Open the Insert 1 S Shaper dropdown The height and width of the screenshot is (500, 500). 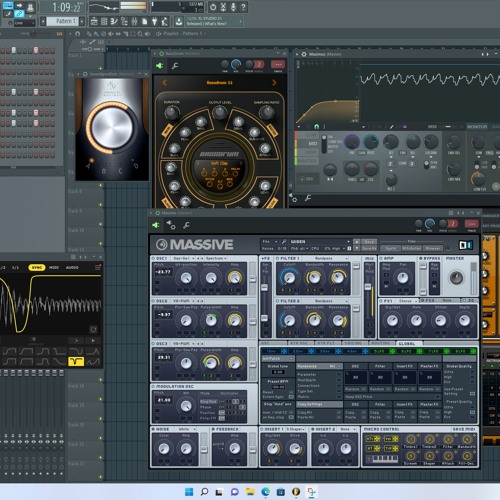296,429
